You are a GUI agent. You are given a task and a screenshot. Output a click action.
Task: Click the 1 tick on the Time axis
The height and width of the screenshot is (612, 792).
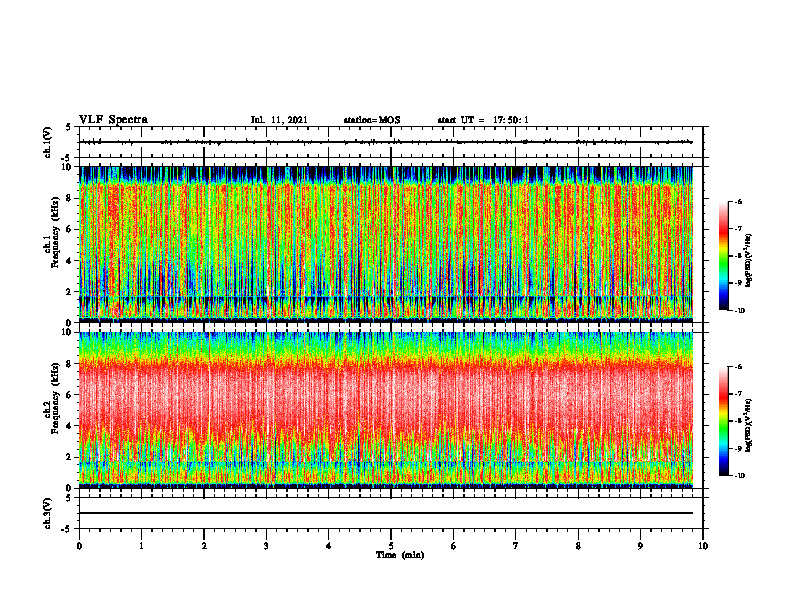pyautogui.click(x=141, y=546)
